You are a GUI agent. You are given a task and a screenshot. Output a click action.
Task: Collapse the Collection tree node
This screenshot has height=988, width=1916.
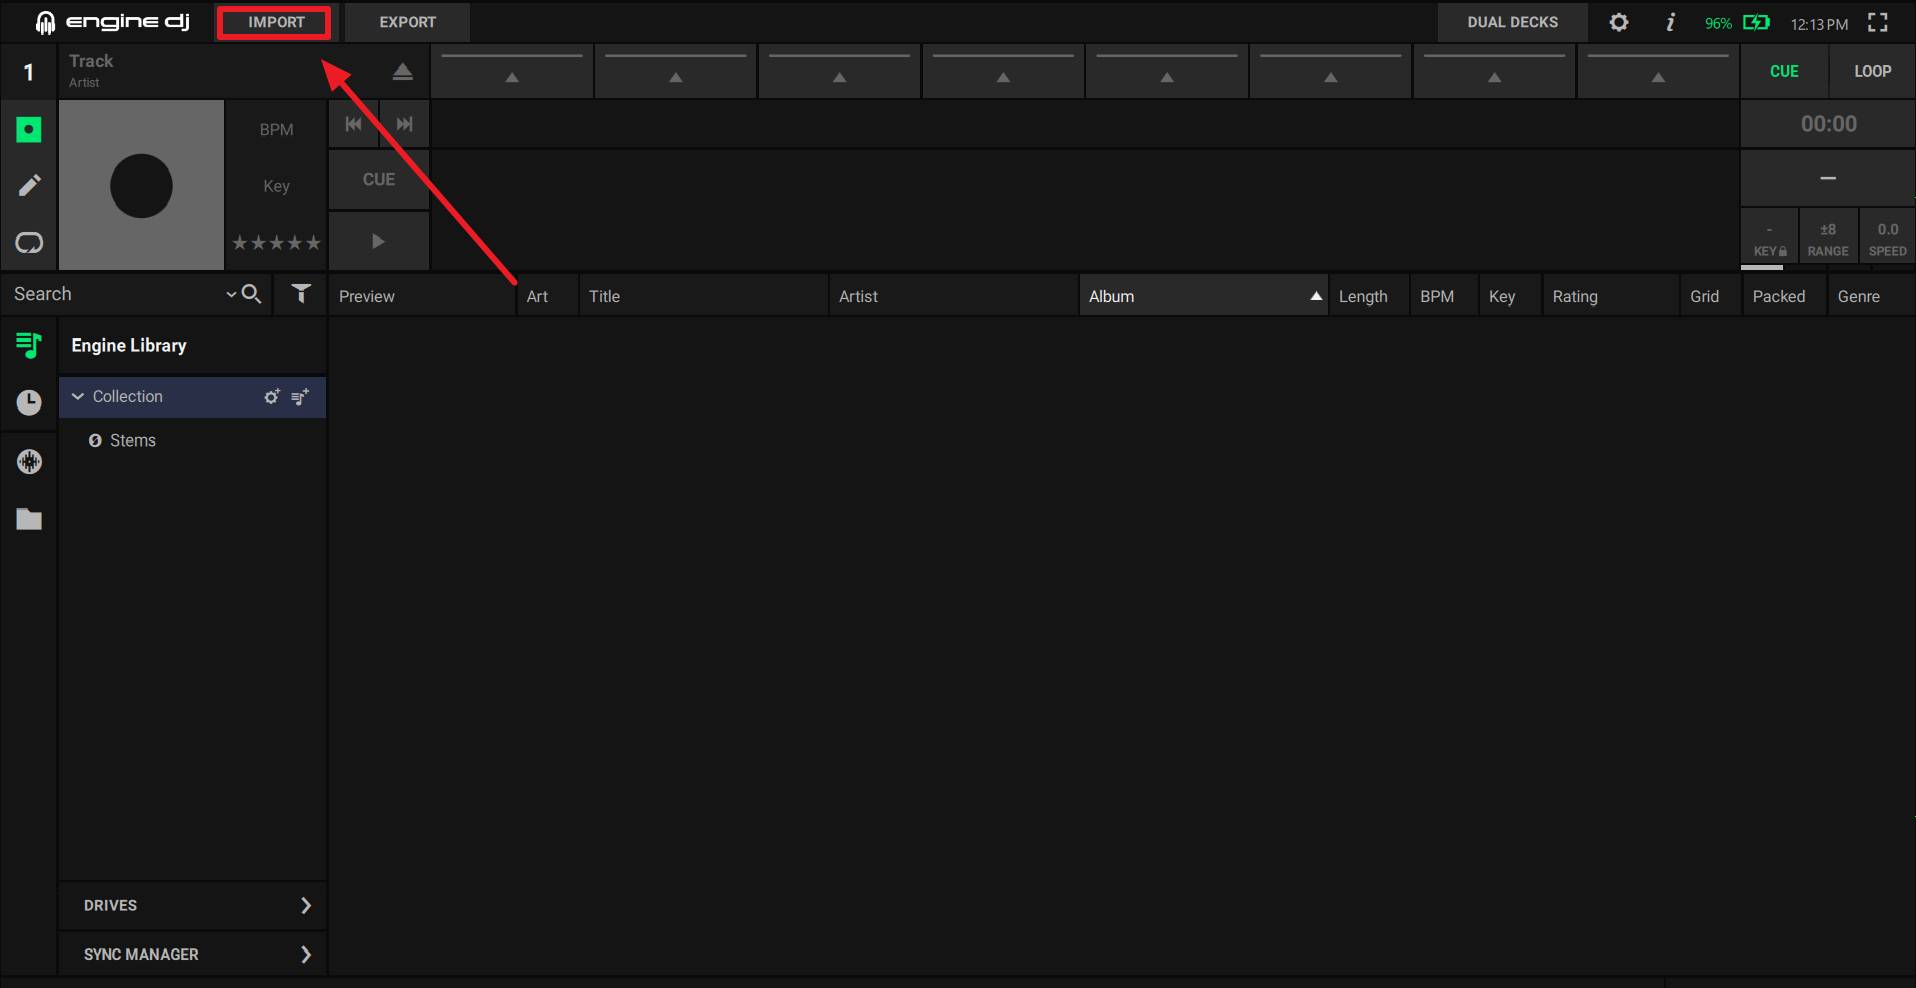tap(78, 397)
